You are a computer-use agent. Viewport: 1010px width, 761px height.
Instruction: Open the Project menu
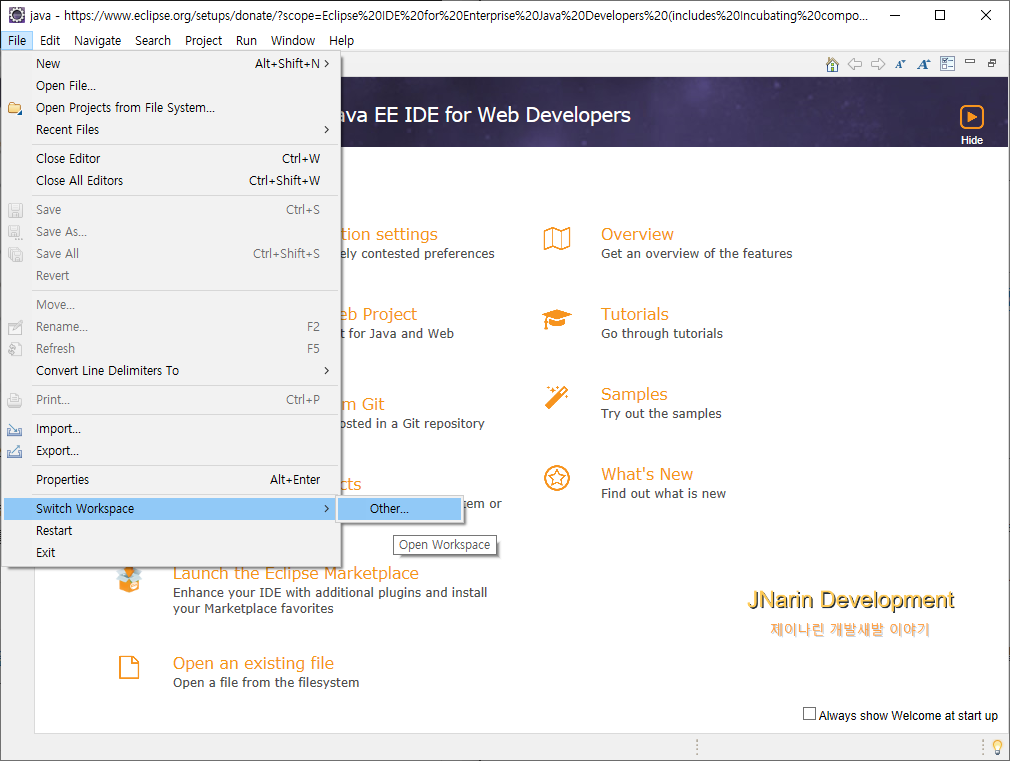(203, 41)
